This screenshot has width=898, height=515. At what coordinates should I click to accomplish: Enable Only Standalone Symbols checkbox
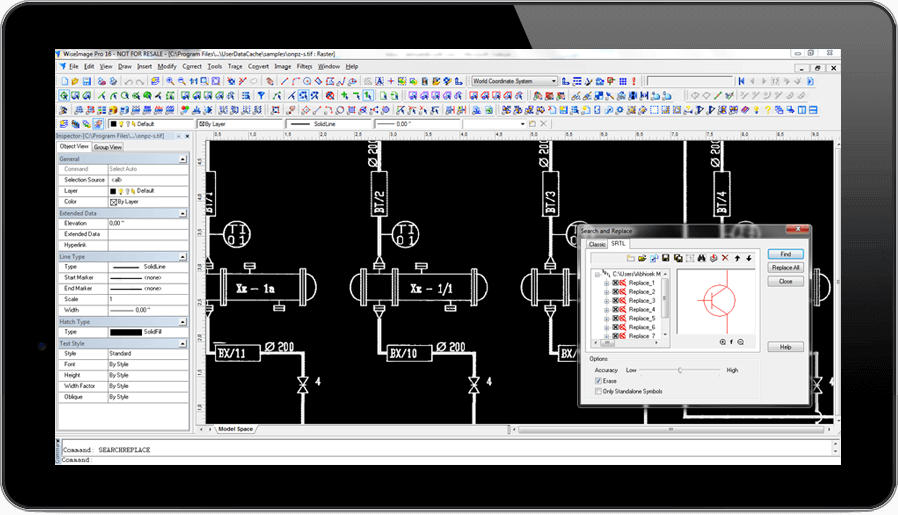coord(598,391)
